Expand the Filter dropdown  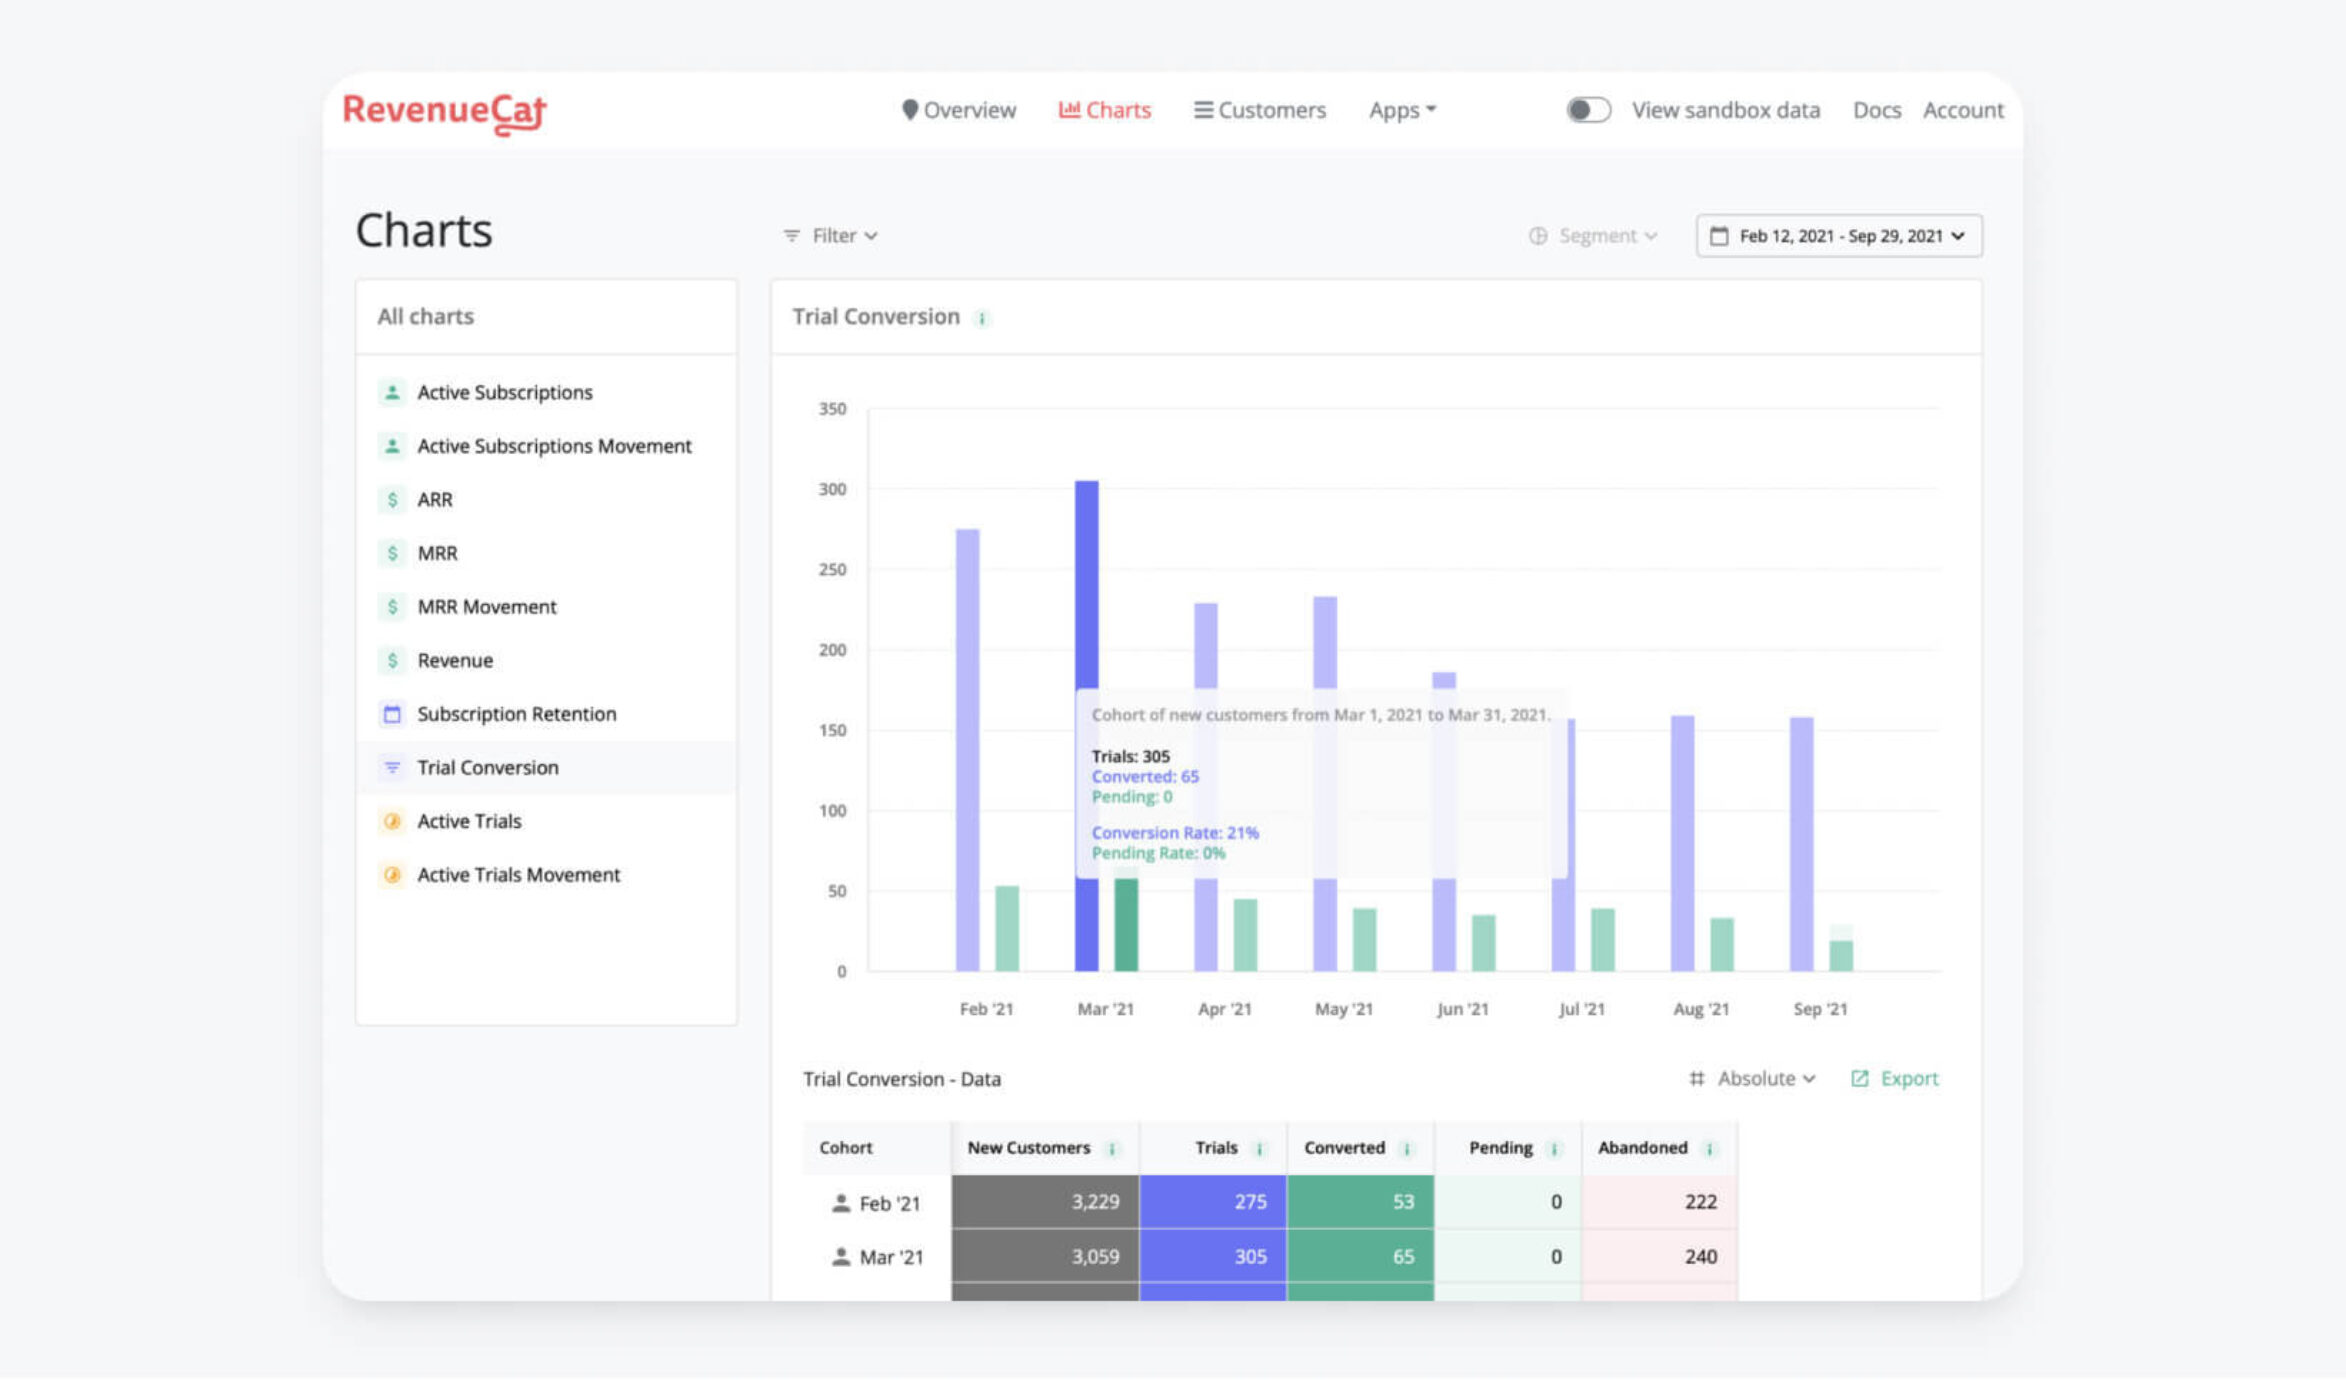pyautogui.click(x=830, y=235)
